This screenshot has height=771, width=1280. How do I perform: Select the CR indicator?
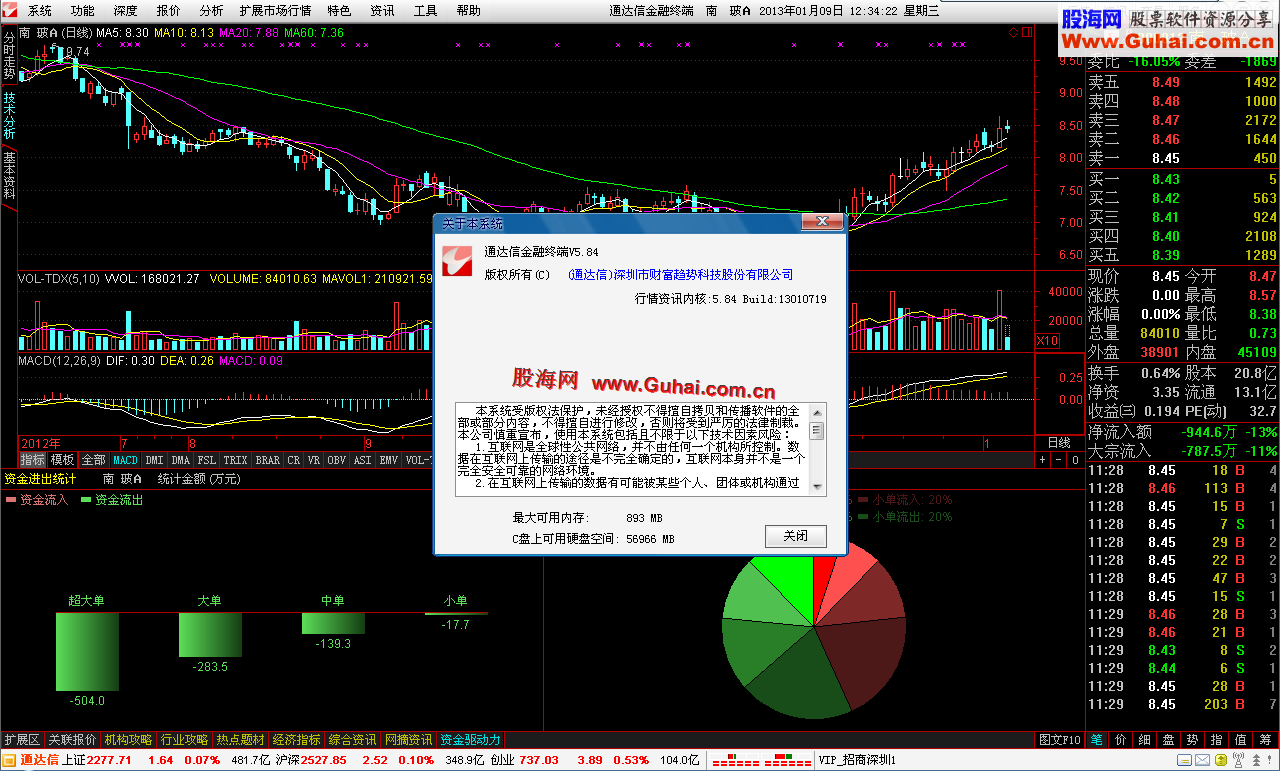[293, 460]
